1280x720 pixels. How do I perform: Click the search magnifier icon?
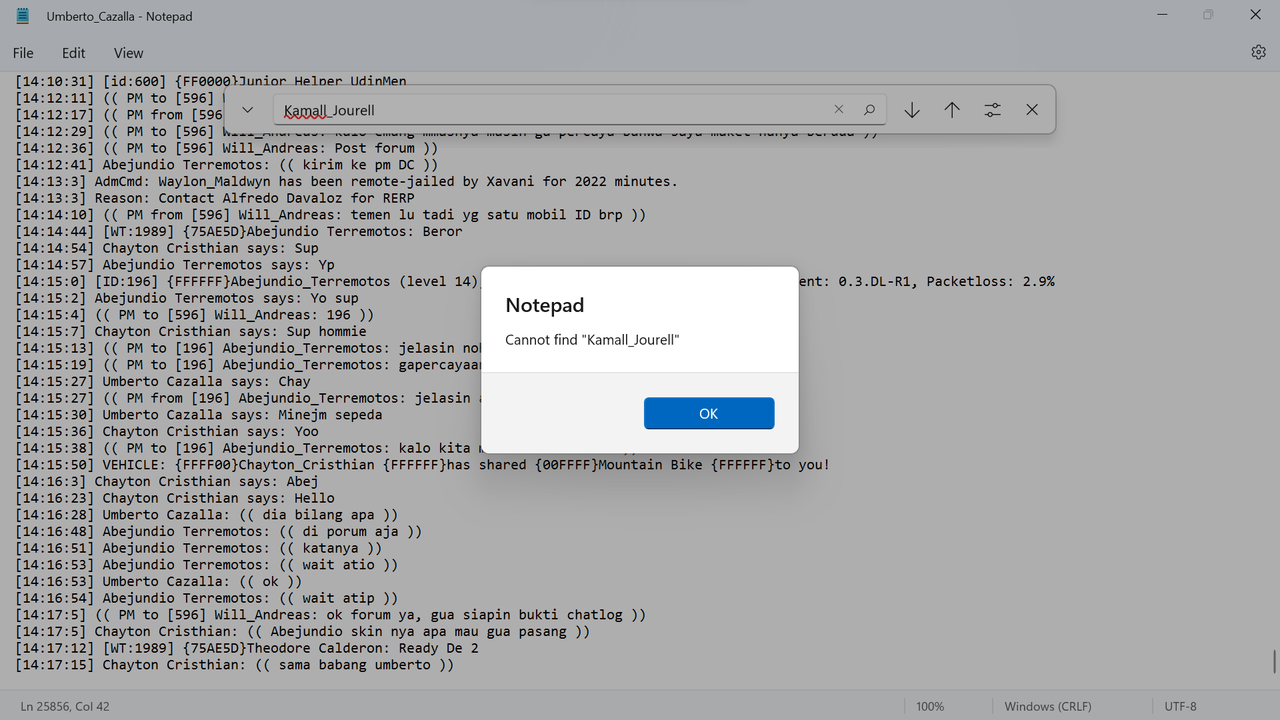869,110
